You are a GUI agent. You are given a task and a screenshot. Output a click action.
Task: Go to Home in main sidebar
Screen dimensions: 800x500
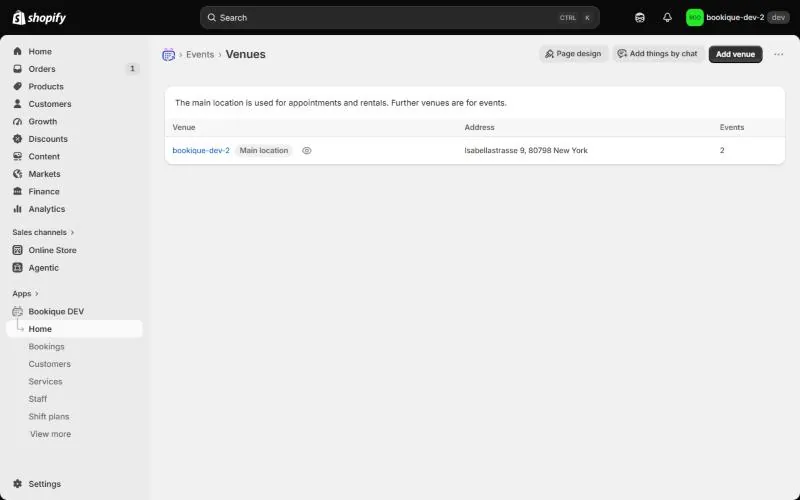74,52
